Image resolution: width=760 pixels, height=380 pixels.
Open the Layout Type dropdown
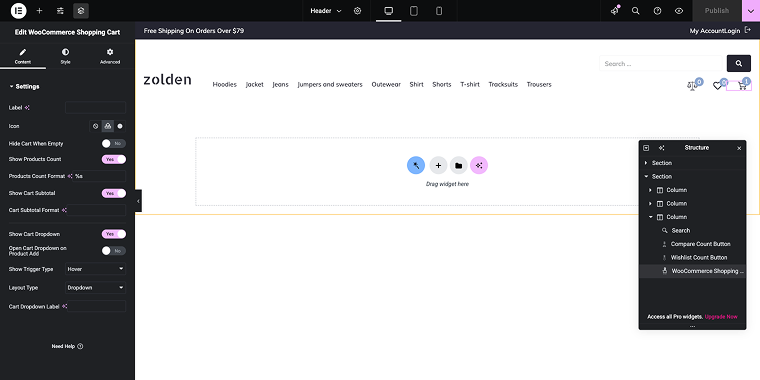[95, 287]
